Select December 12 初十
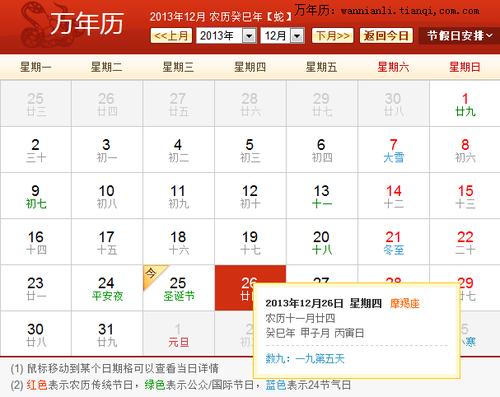This screenshot has height=397, width=500. tap(250, 196)
